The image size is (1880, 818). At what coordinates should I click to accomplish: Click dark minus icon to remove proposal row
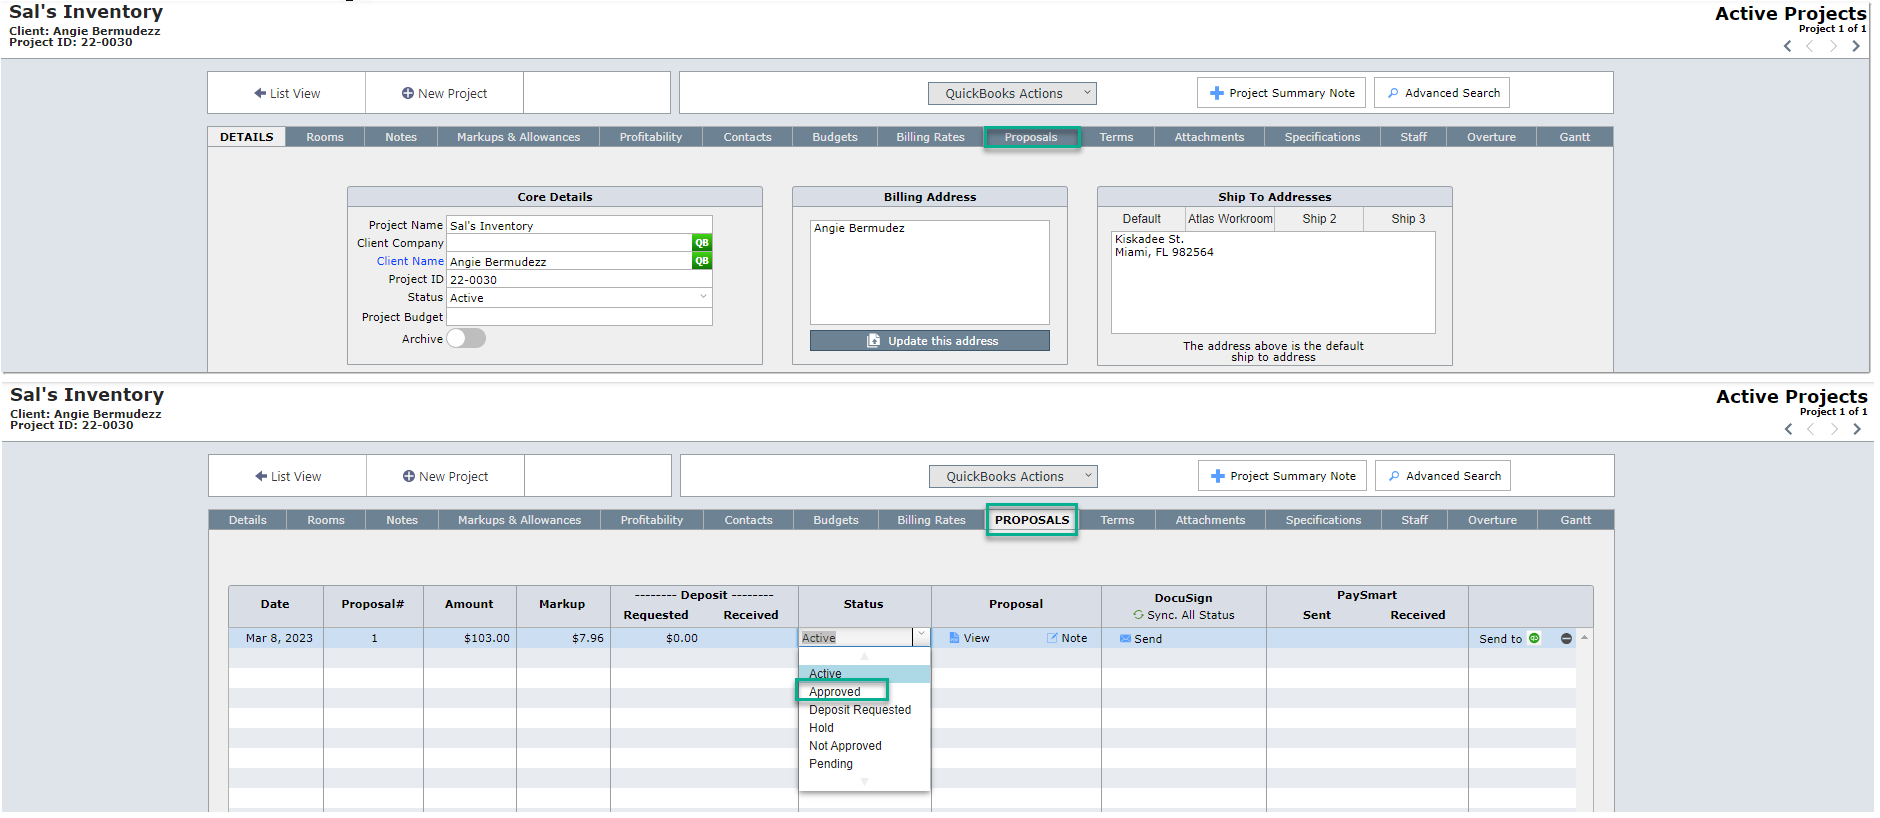(x=1566, y=638)
